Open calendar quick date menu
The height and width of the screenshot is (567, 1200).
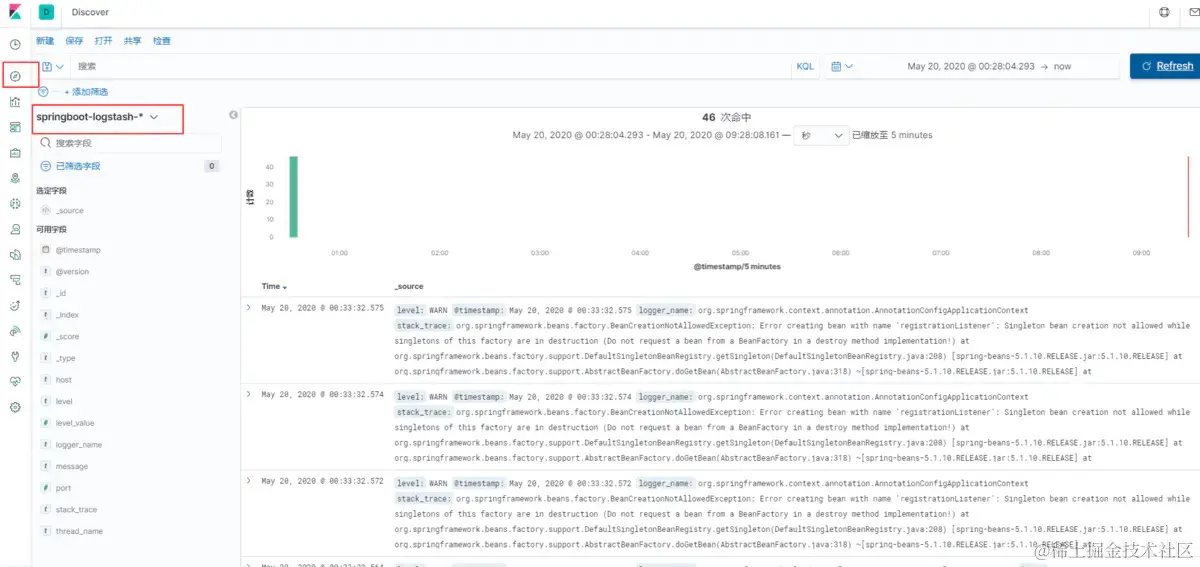[842, 66]
